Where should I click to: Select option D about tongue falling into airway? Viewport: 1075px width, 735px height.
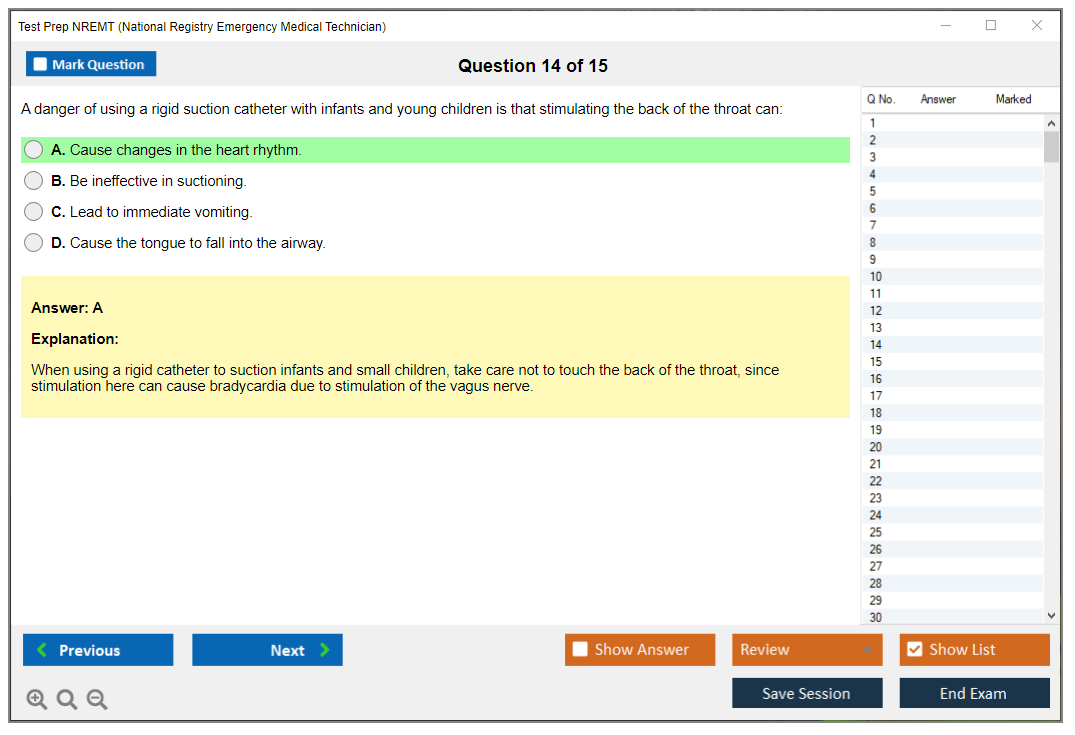point(34,243)
